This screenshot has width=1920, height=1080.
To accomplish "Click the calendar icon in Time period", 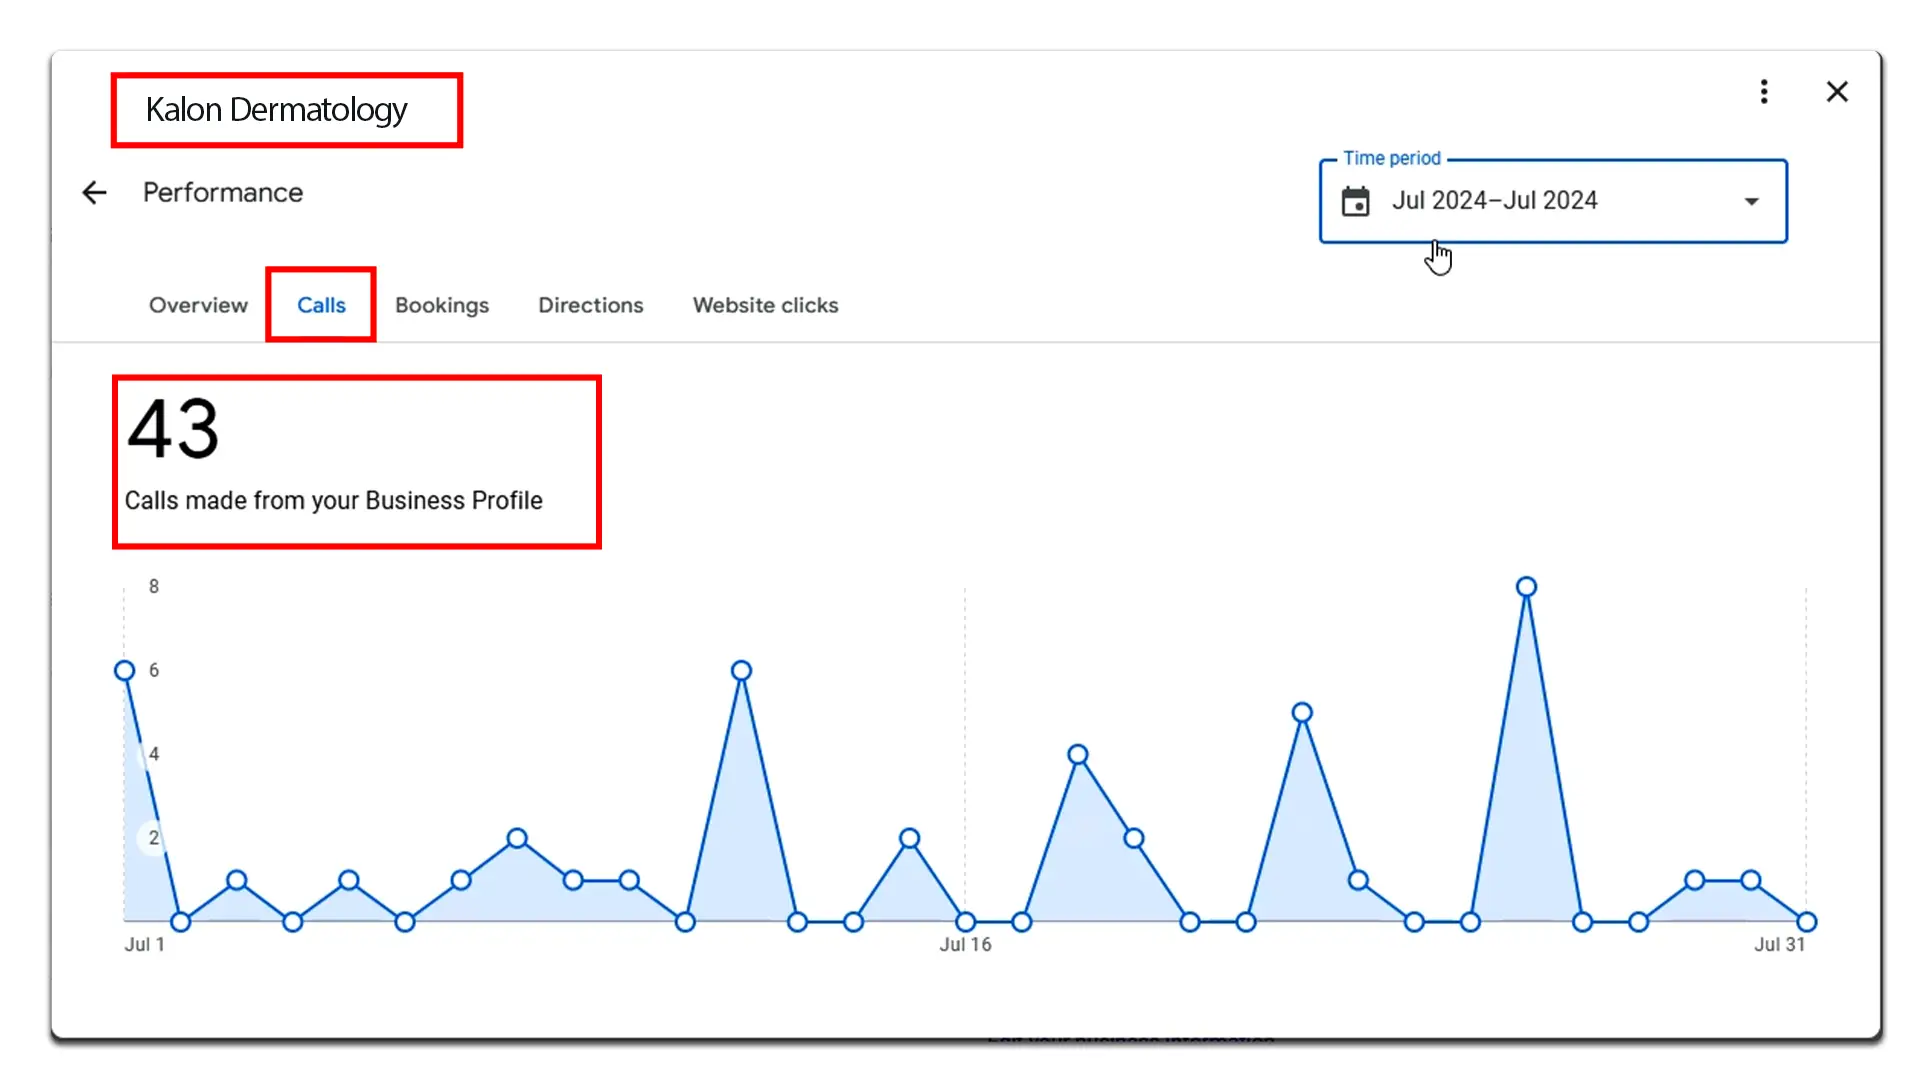I will coord(1355,201).
